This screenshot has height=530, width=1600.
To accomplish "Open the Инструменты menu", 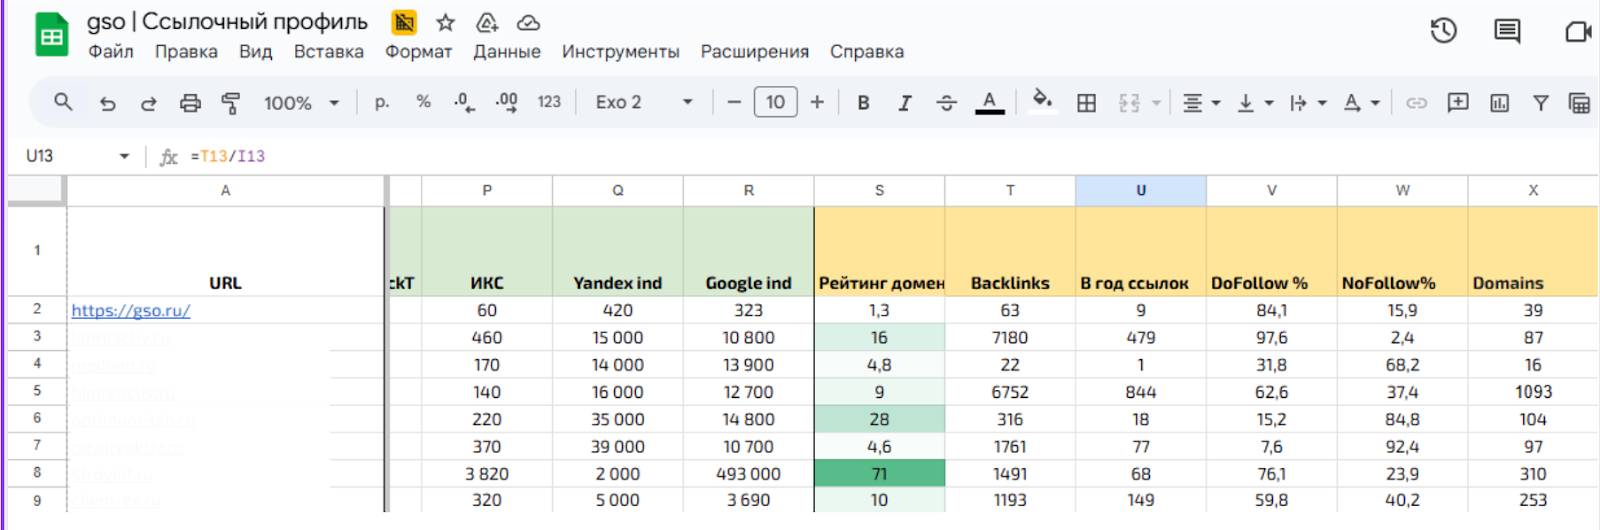I will click(x=620, y=51).
